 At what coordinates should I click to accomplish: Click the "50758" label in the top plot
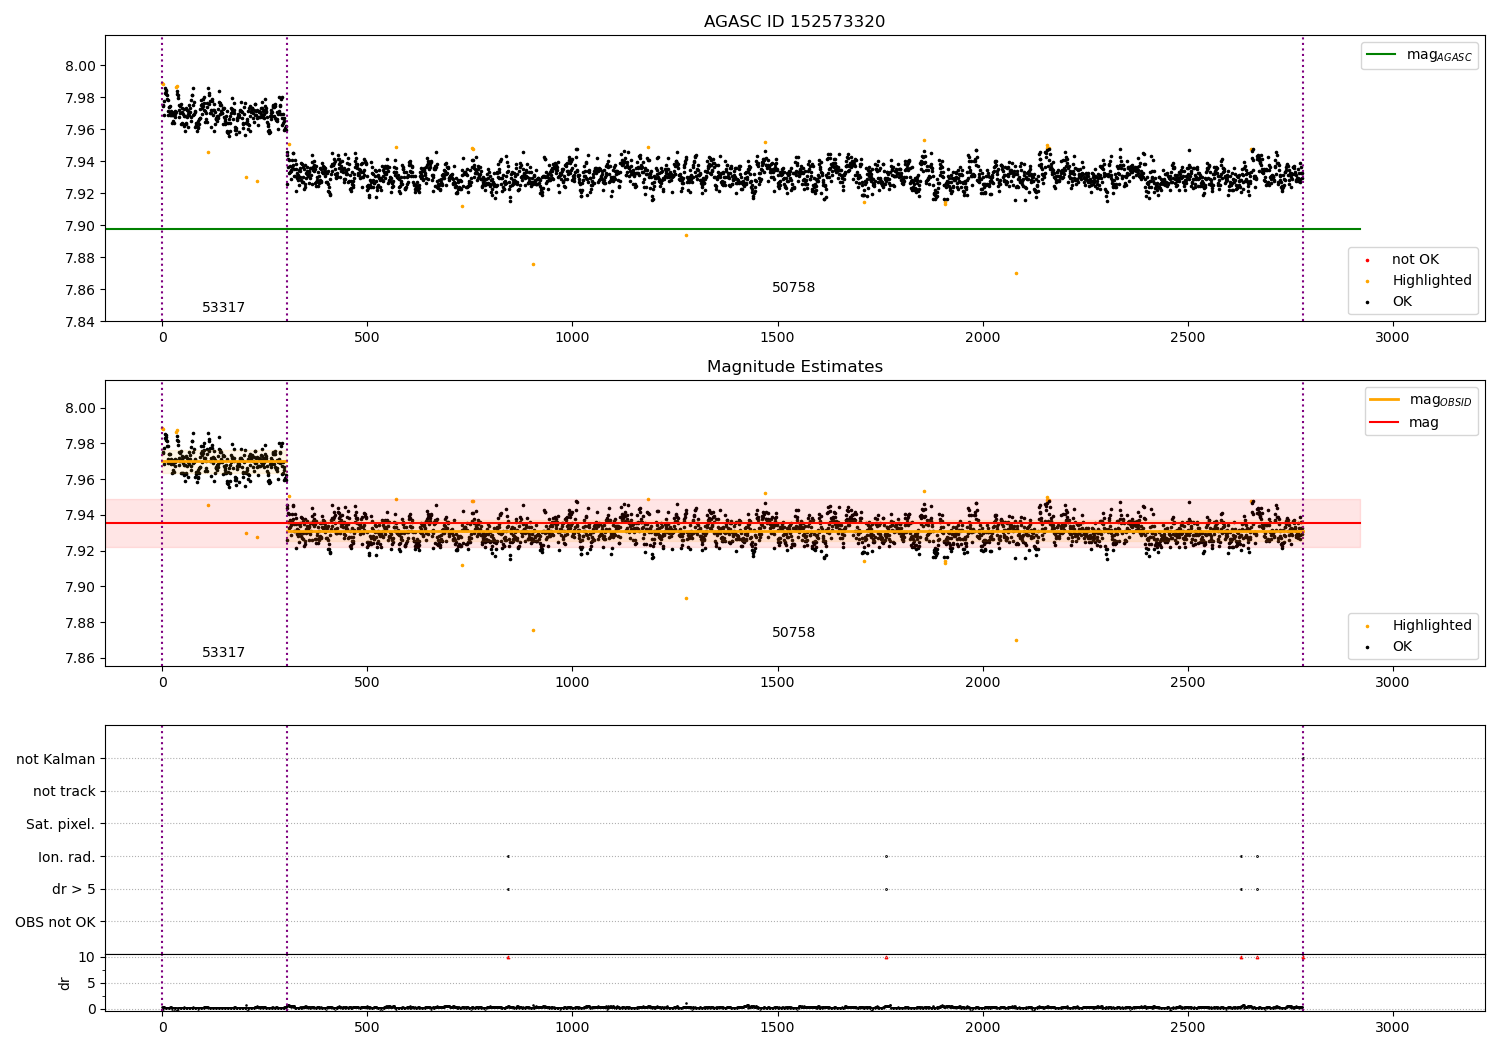(x=793, y=288)
